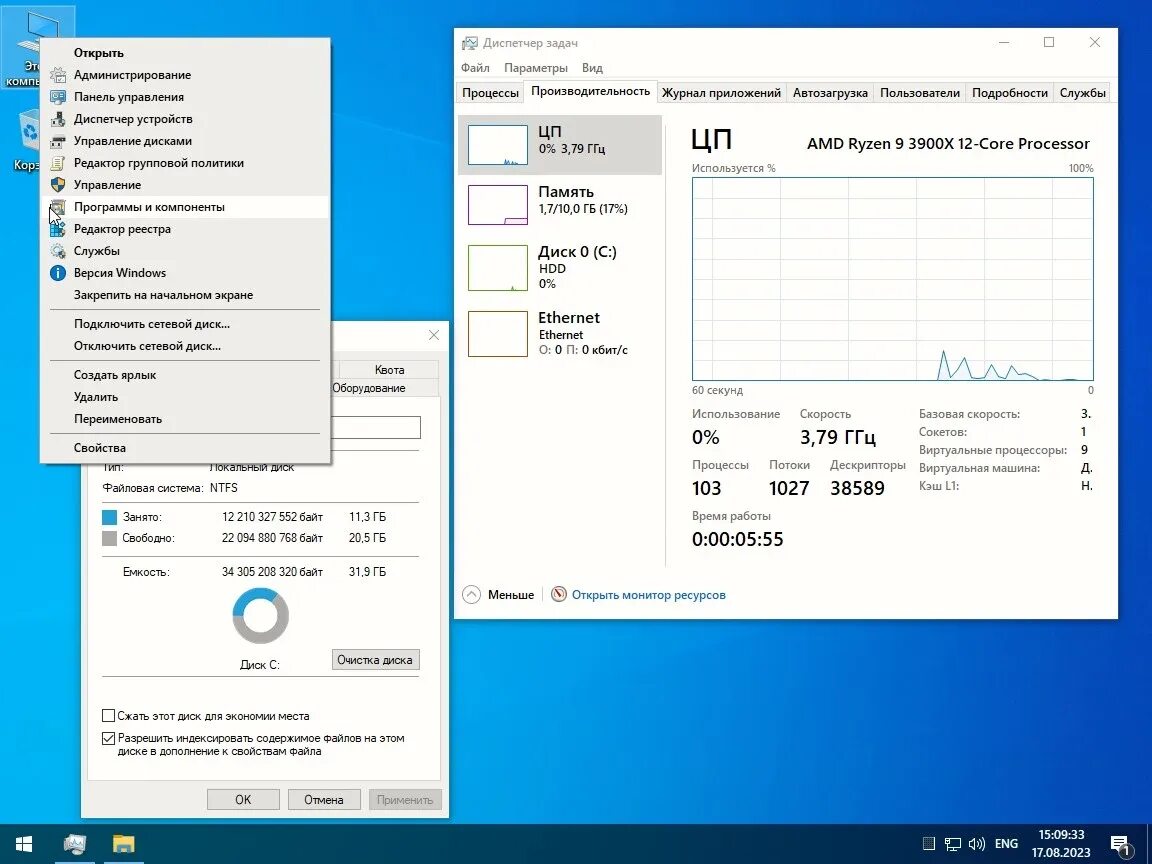Click the ENG language indicator
The height and width of the screenshot is (864, 1152).
click(1007, 843)
